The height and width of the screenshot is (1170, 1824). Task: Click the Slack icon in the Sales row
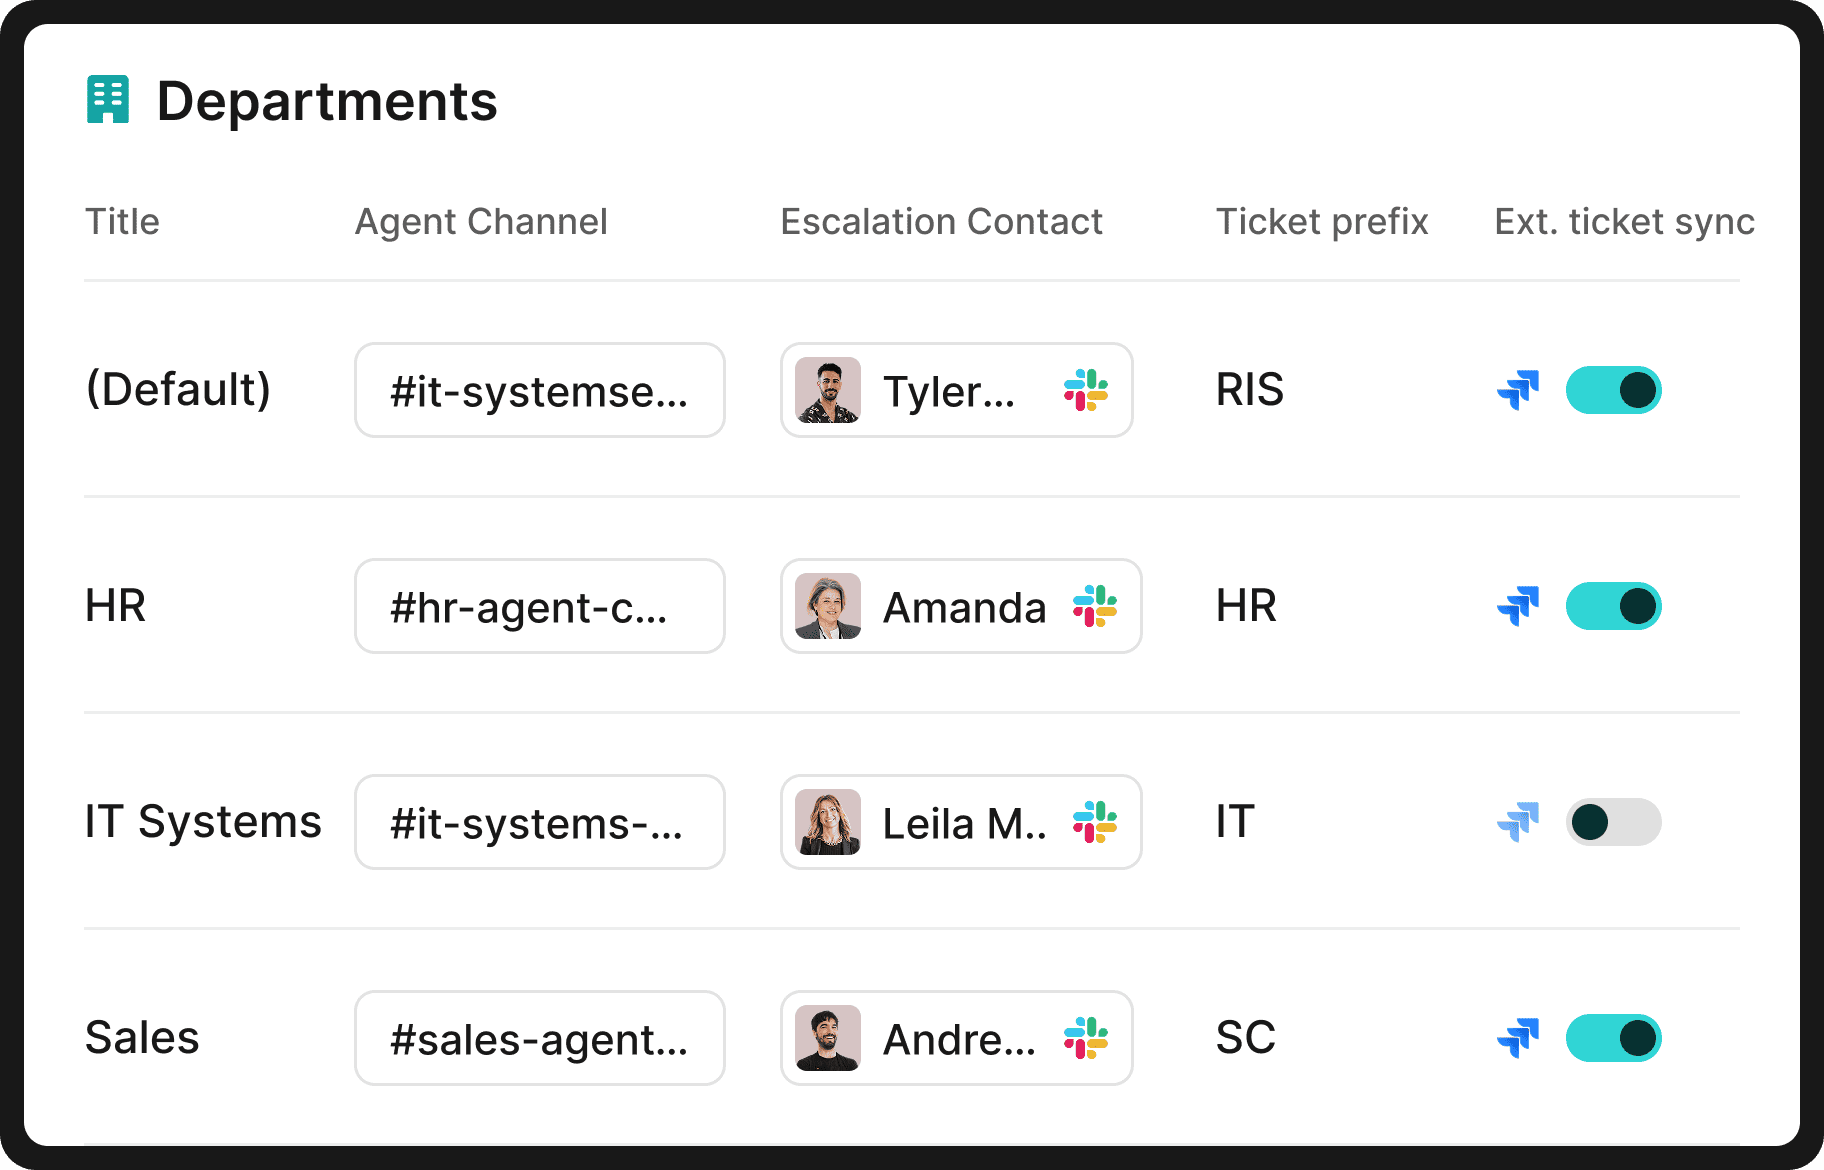(1088, 1038)
